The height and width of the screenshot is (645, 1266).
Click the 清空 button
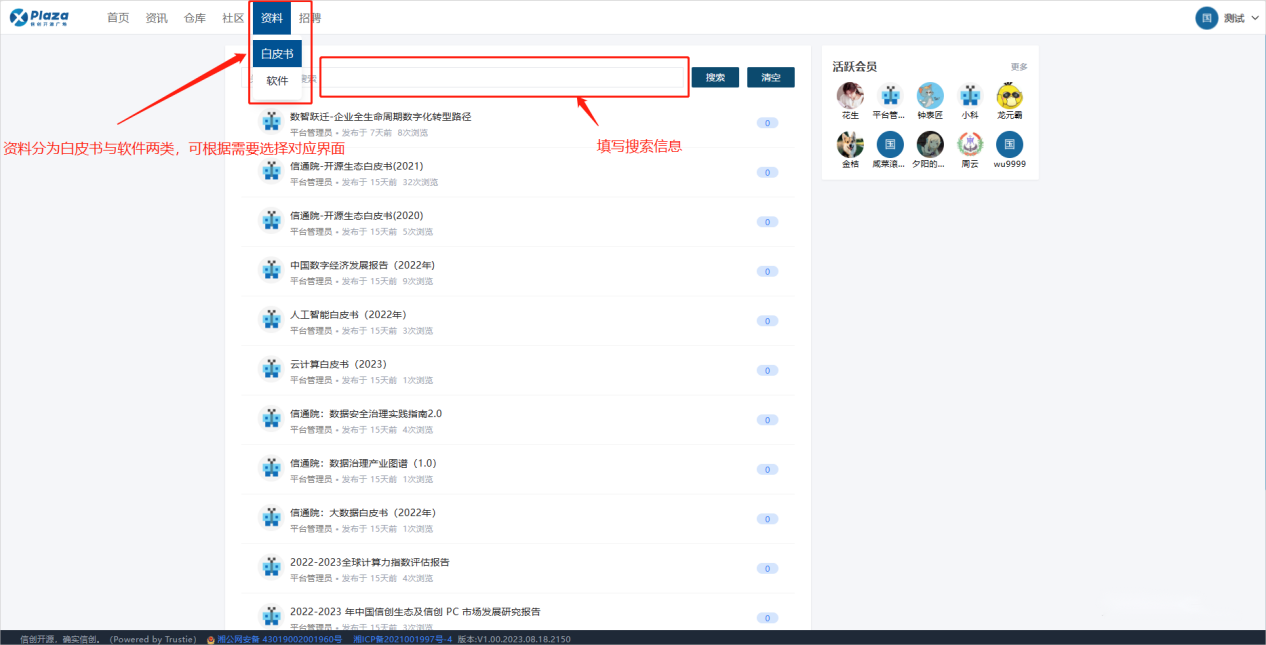770,78
